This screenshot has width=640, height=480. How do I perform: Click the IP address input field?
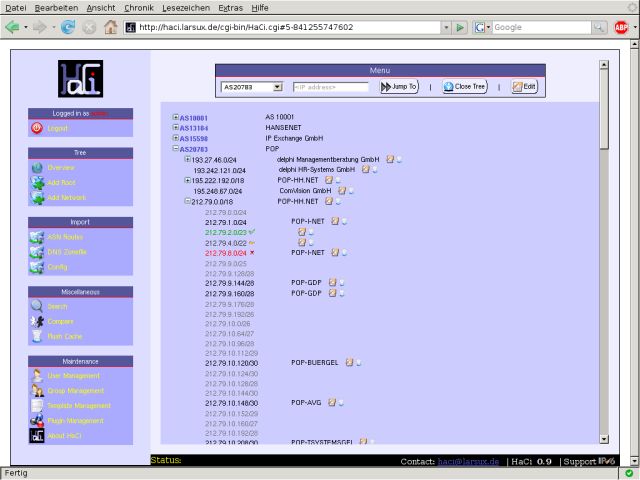[x=331, y=87]
